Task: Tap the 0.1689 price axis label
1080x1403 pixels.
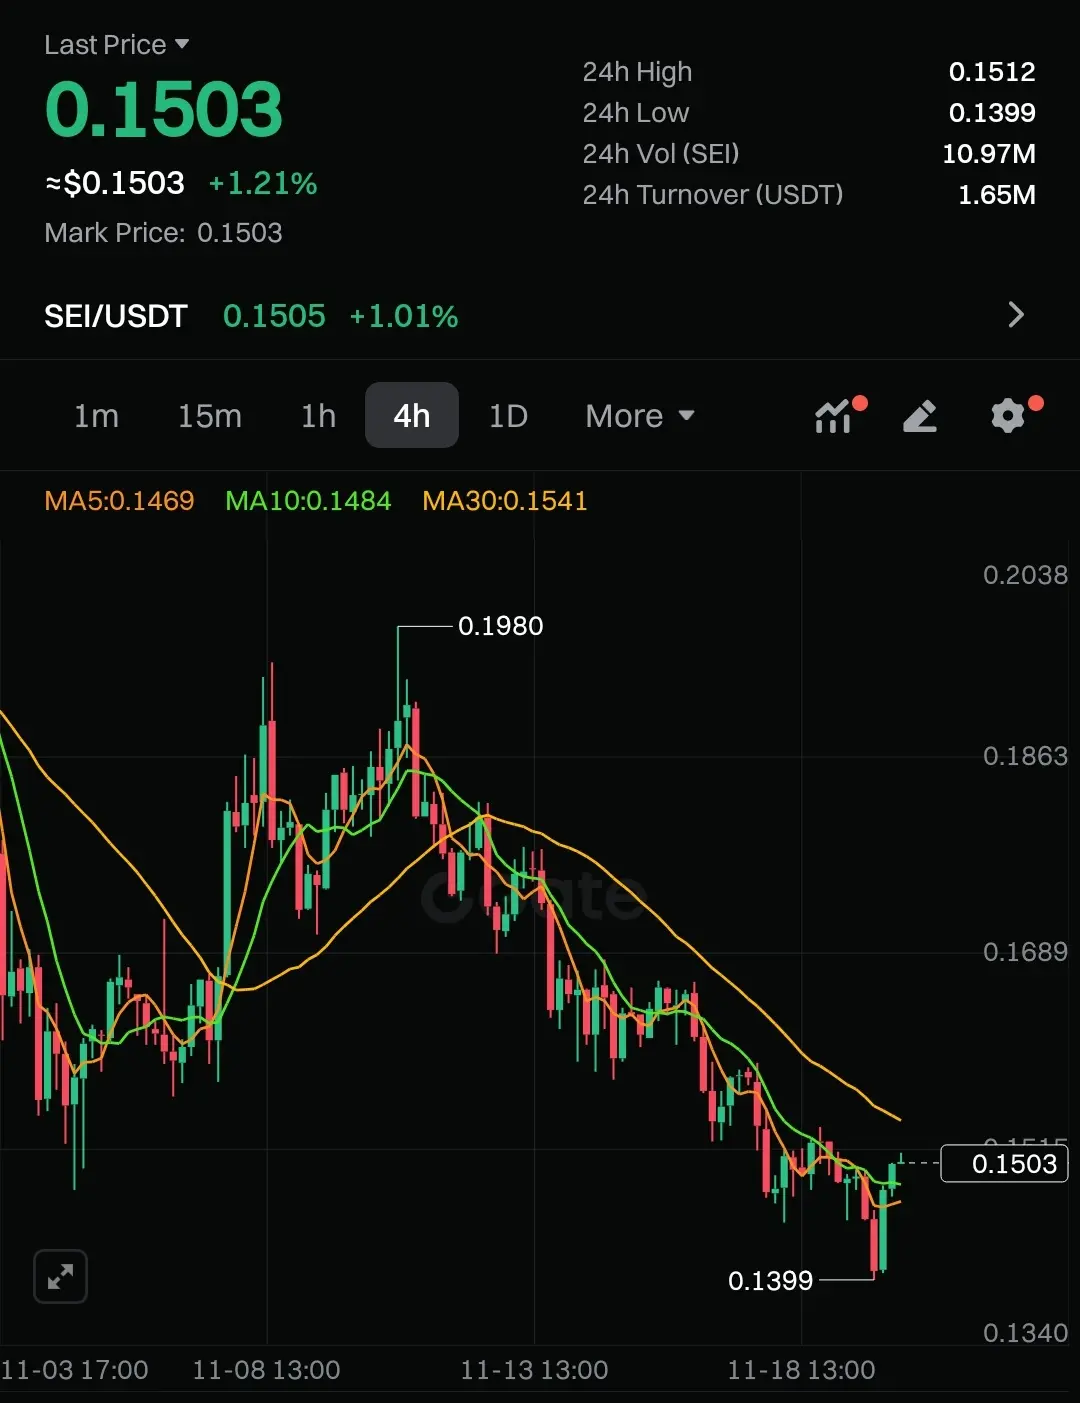Action: 1025,952
